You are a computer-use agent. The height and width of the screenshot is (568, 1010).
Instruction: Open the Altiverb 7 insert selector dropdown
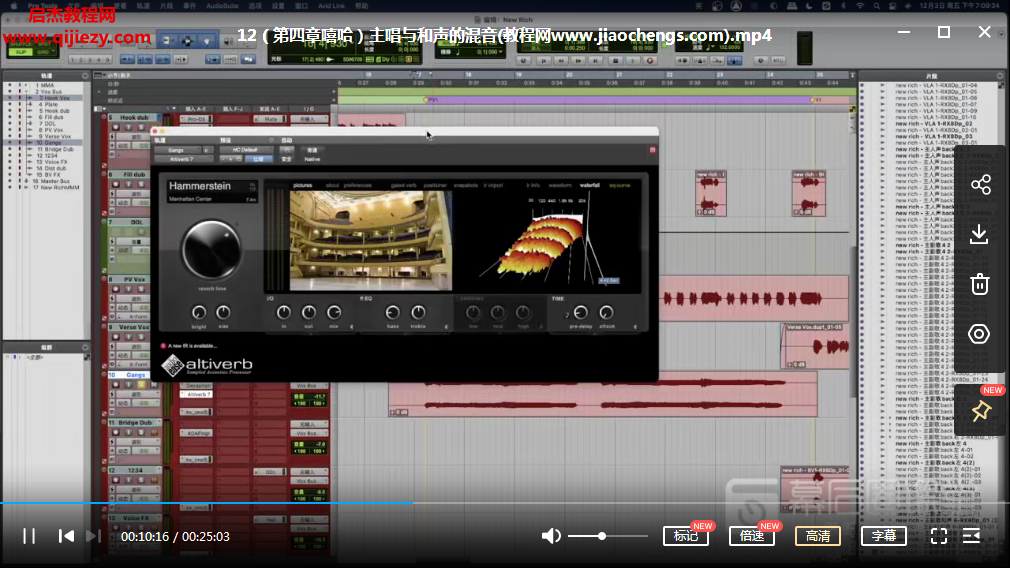[182, 159]
